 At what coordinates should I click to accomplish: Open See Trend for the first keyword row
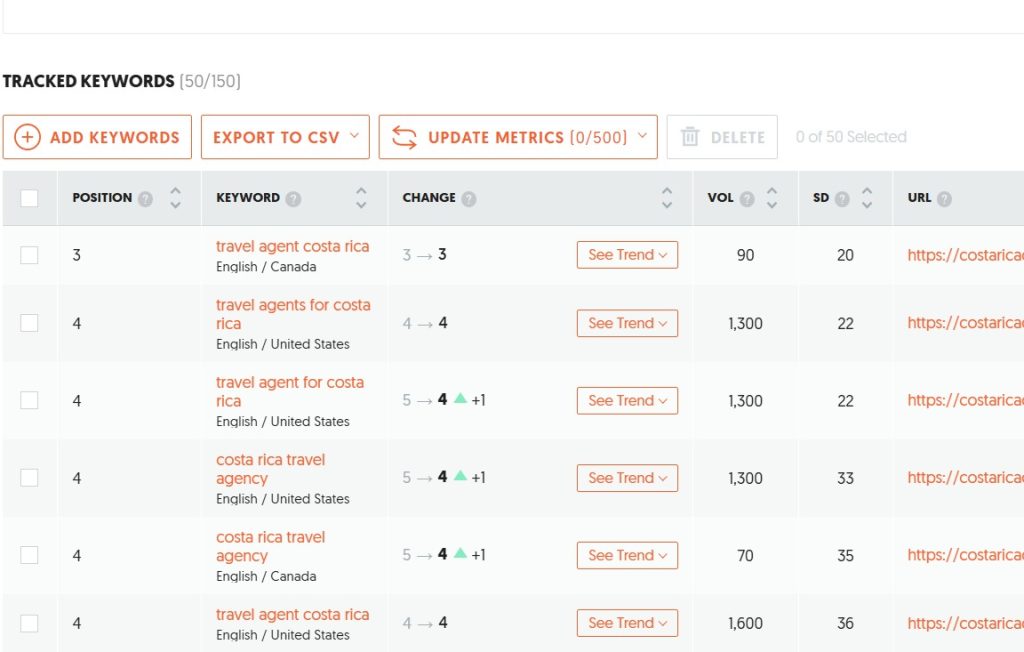pyautogui.click(x=627, y=255)
